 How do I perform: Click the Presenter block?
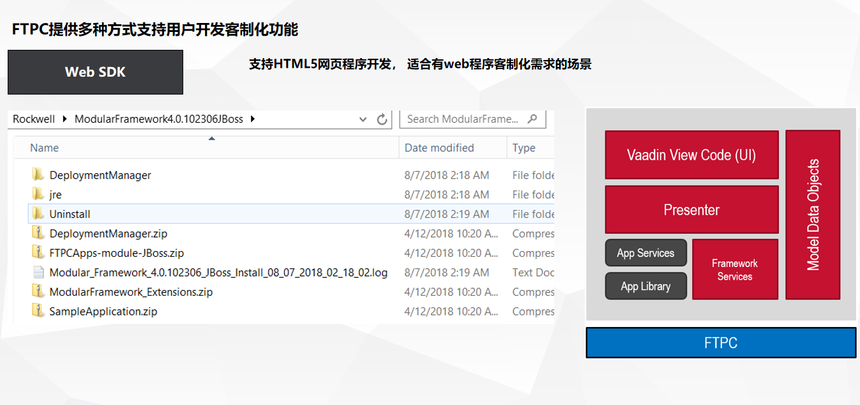(x=692, y=210)
